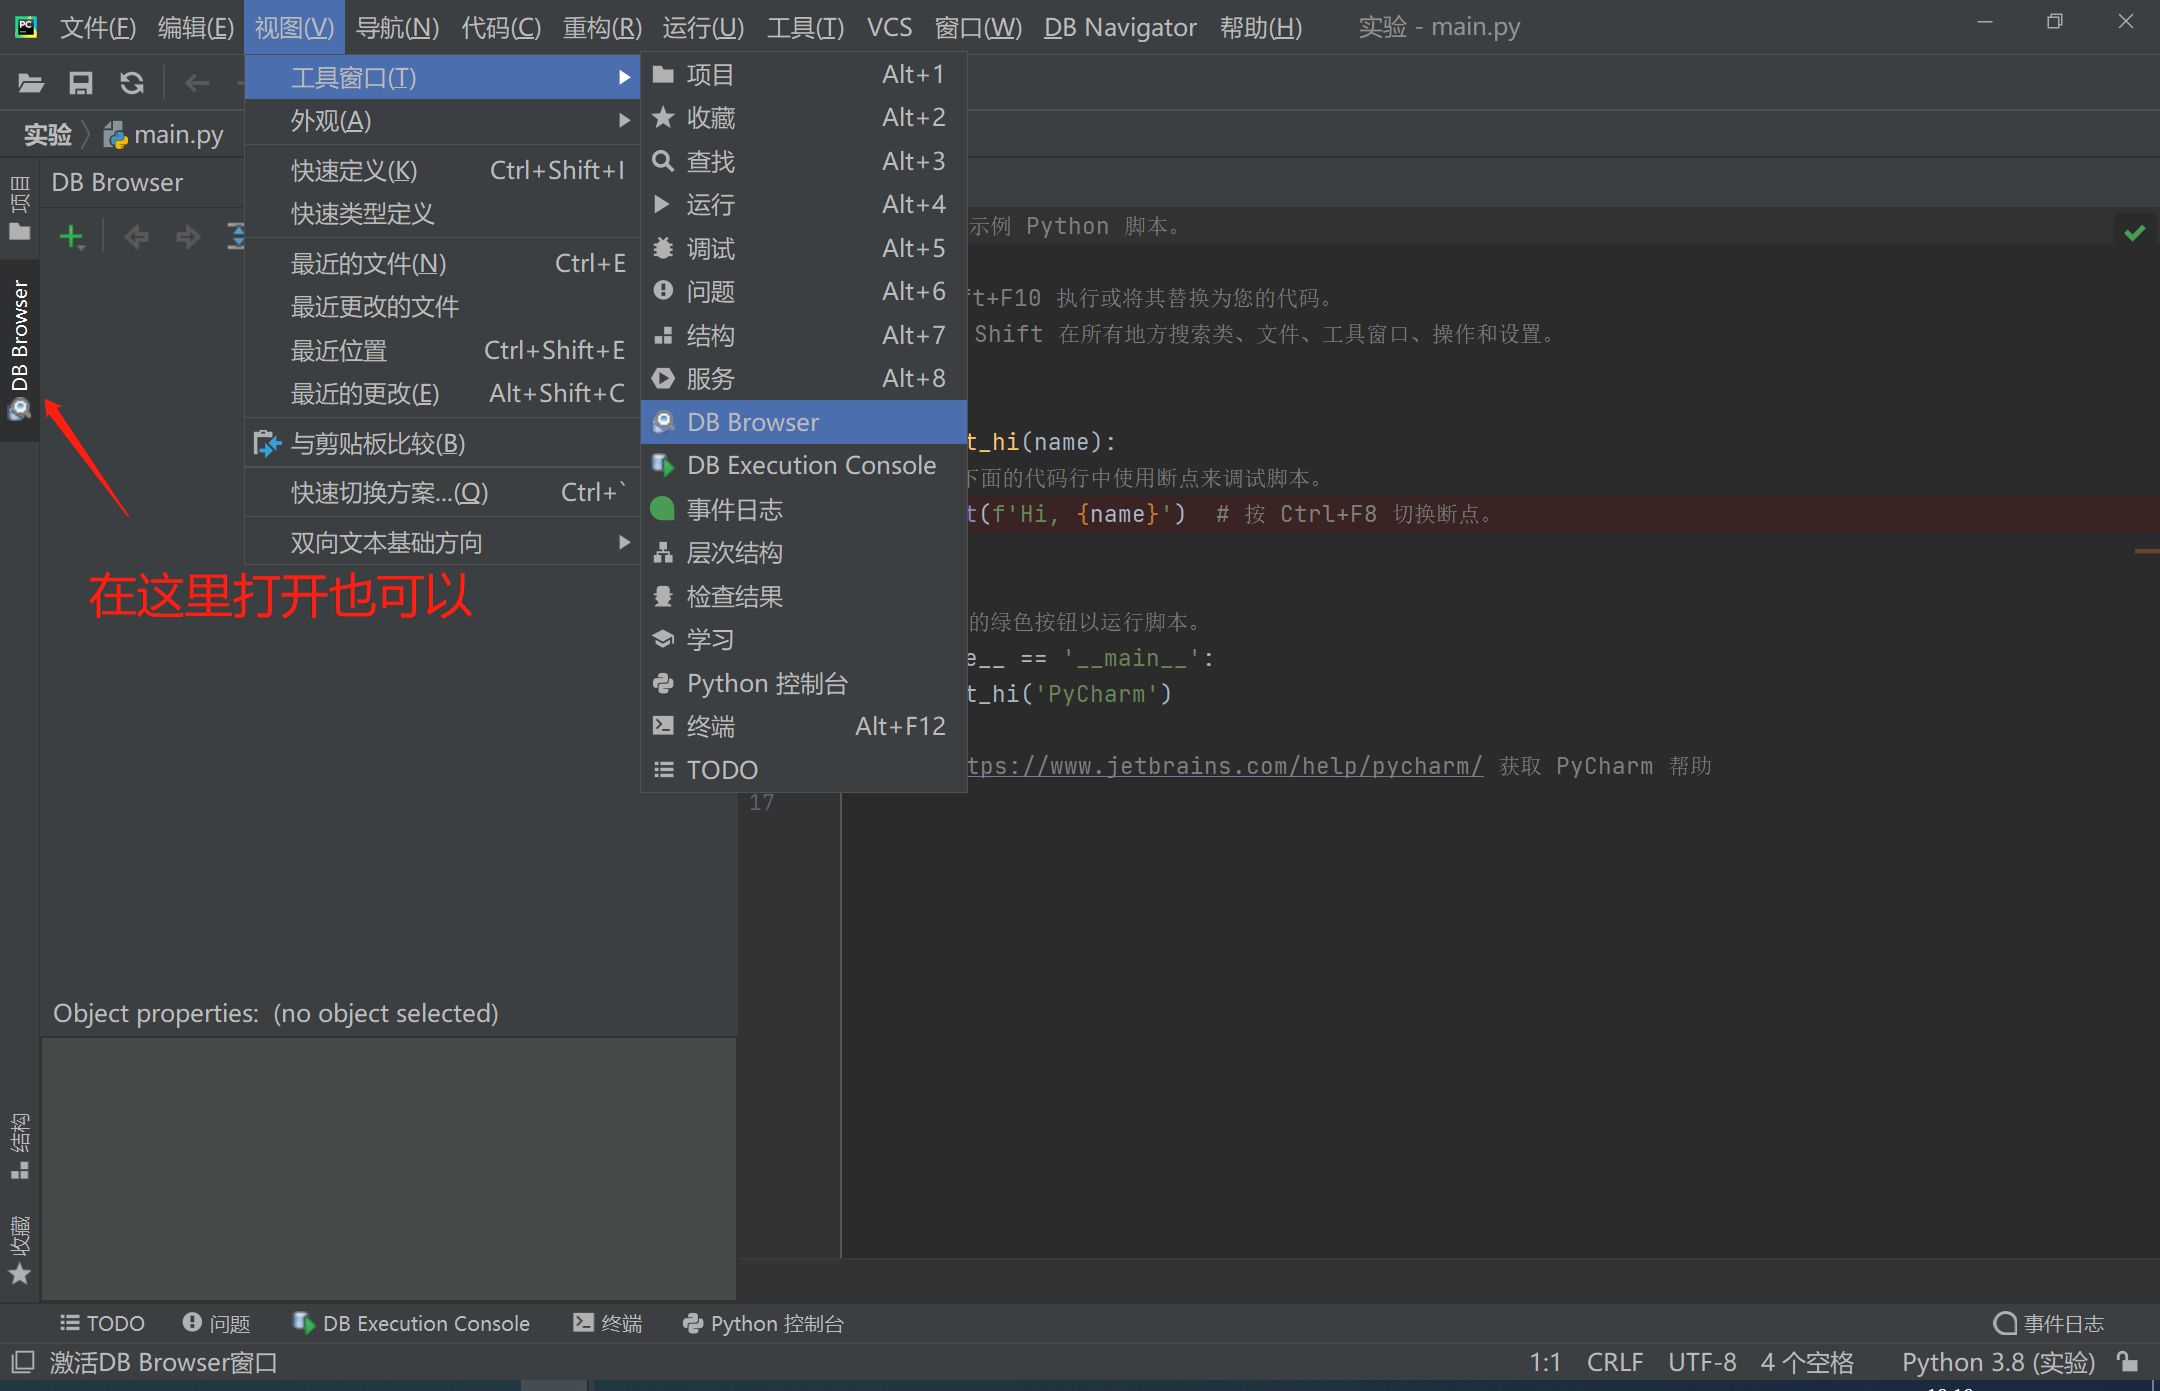Viewport: 2160px width, 1391px height.
Task: Toggle the 项目 side tab
Action: pos(19,208)
